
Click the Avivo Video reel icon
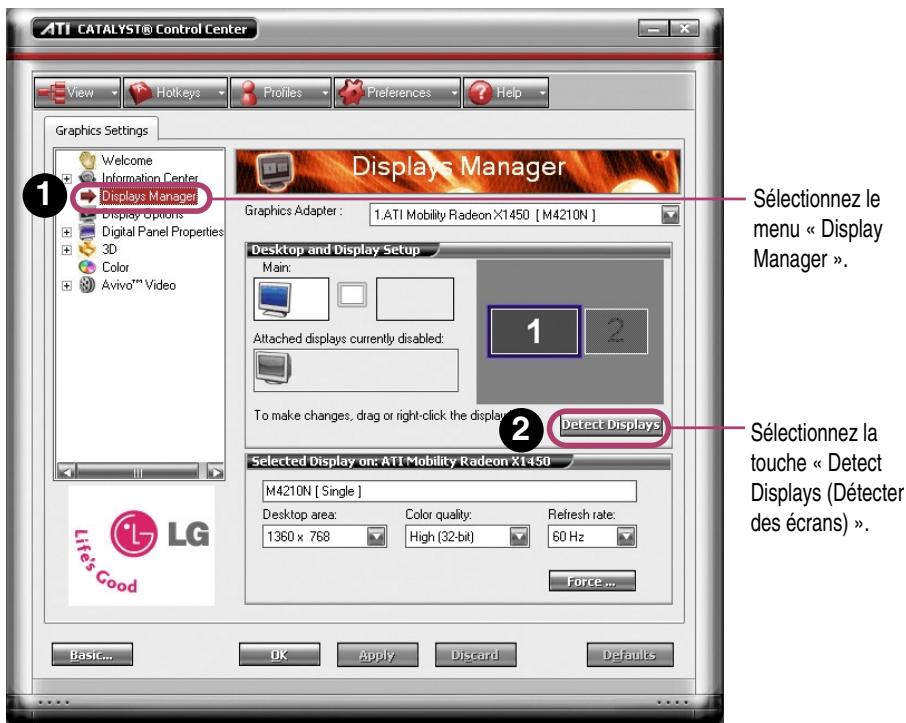87,285
